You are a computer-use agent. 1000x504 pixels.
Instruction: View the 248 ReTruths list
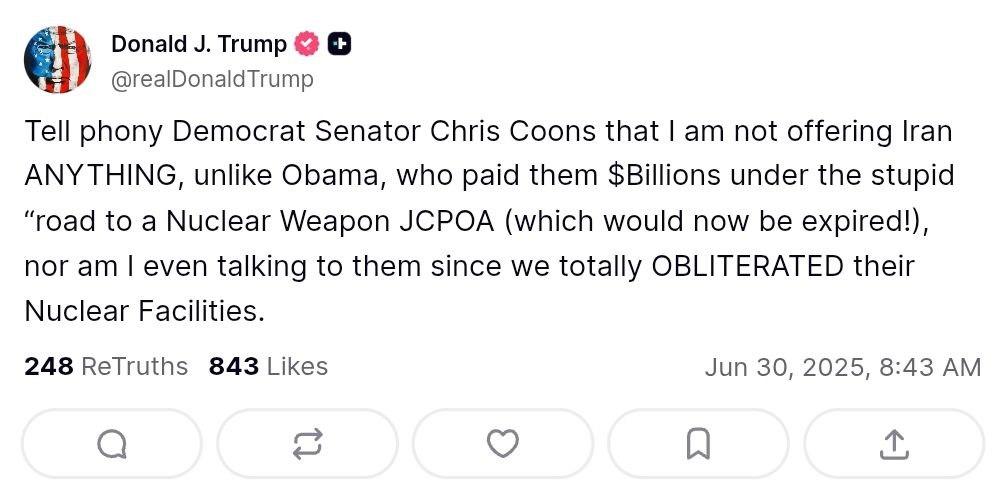pos(106,367)
